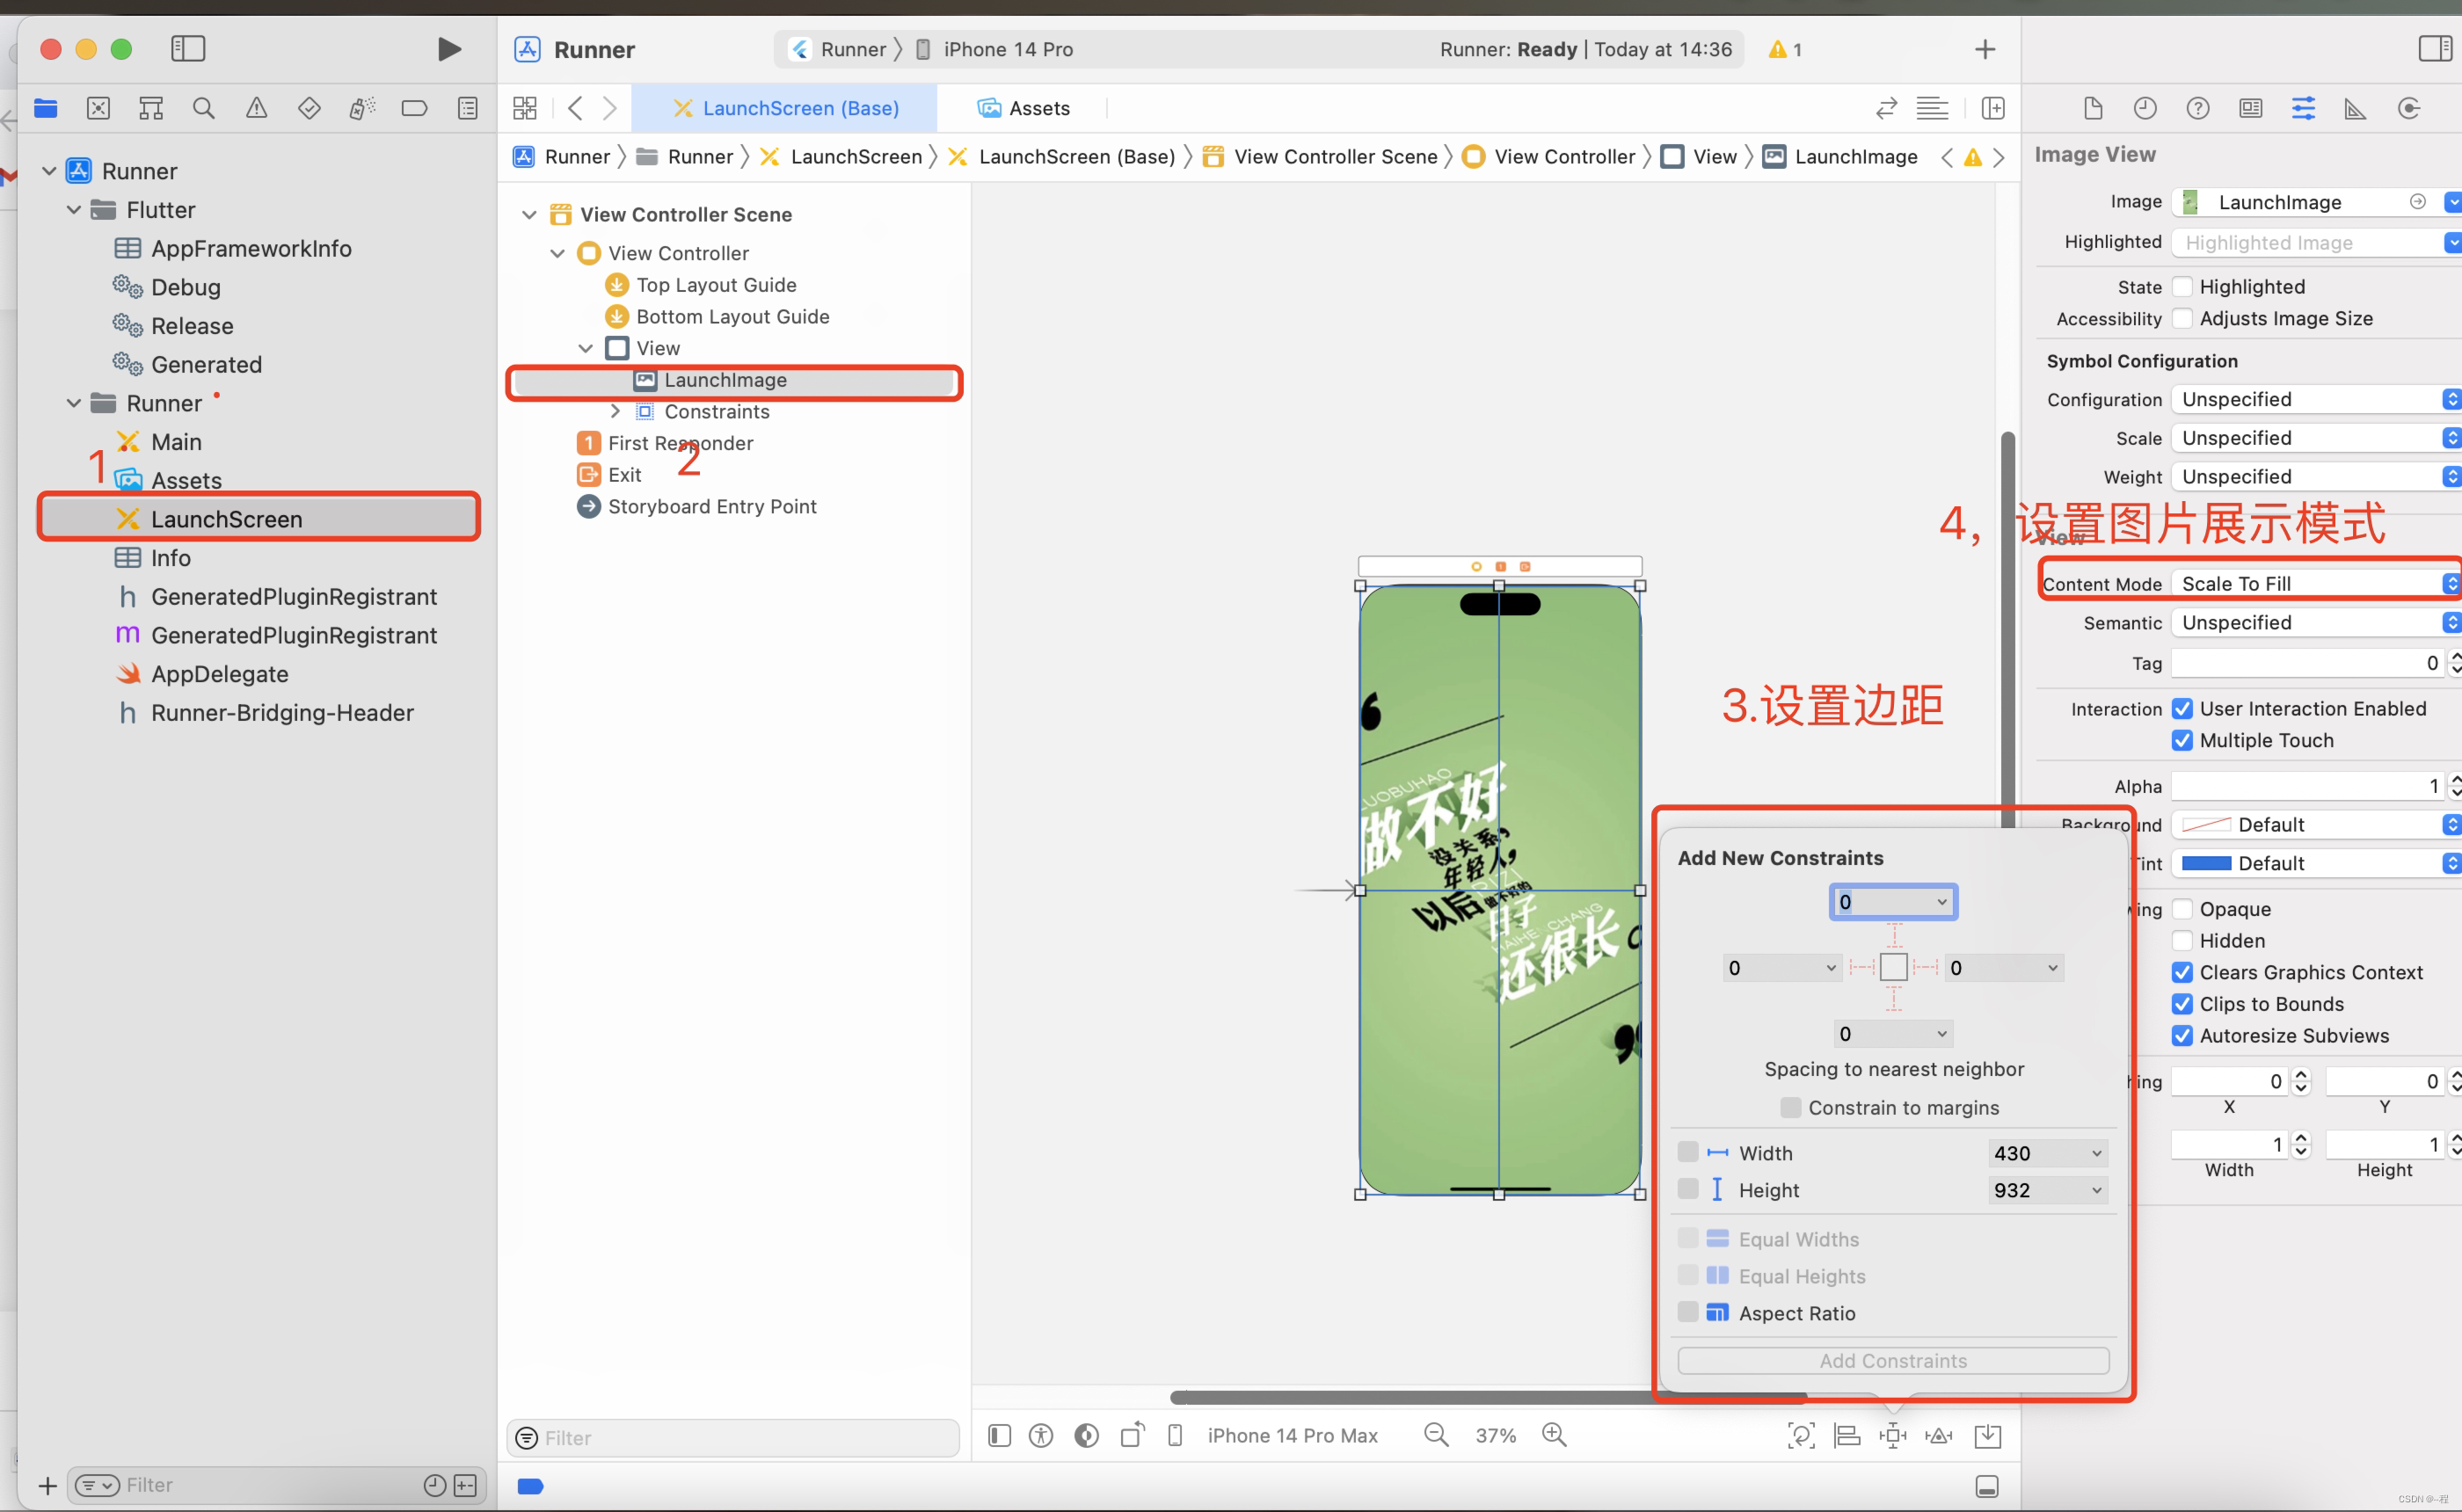Enable the Aspect Ratio constraint checkbox
The height and width of the screenshot is (1512, 2462).
[x=1688, y=1312]
